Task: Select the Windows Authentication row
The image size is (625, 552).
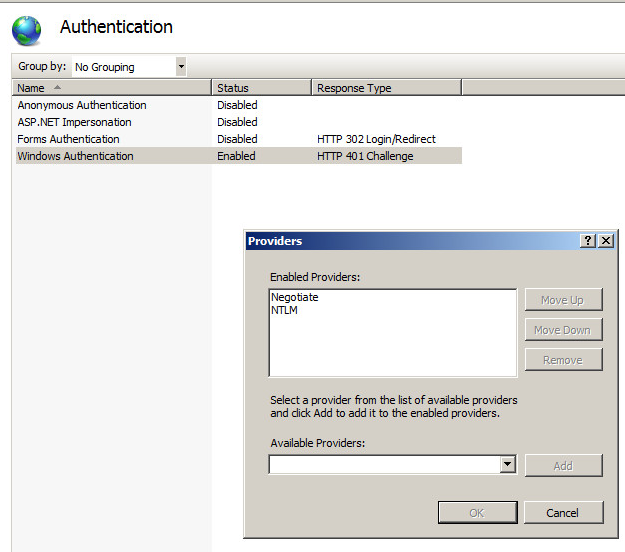Action: tap(239, 156)
